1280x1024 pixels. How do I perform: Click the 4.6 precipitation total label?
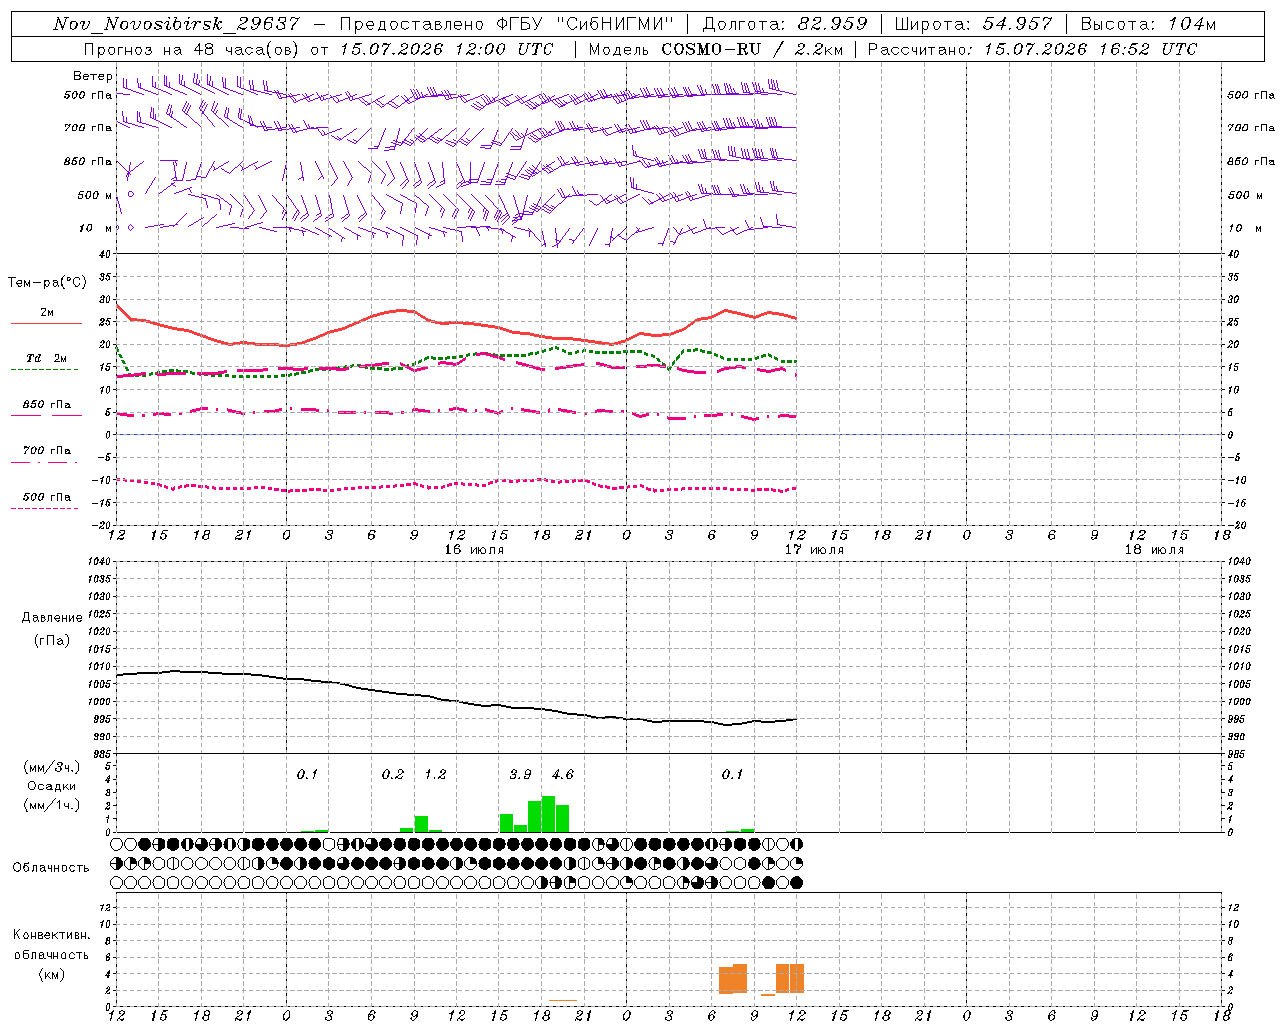[563, 774]
